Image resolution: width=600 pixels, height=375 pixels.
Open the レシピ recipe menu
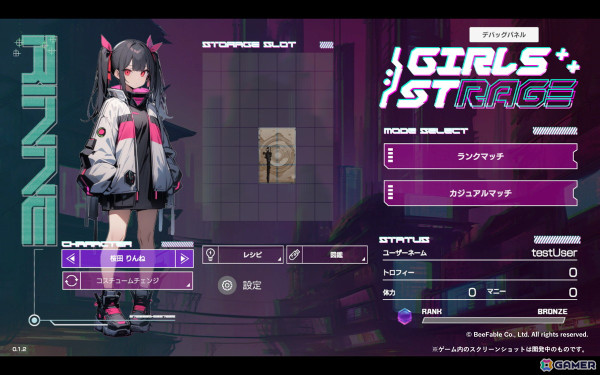[x=243, y=255]
